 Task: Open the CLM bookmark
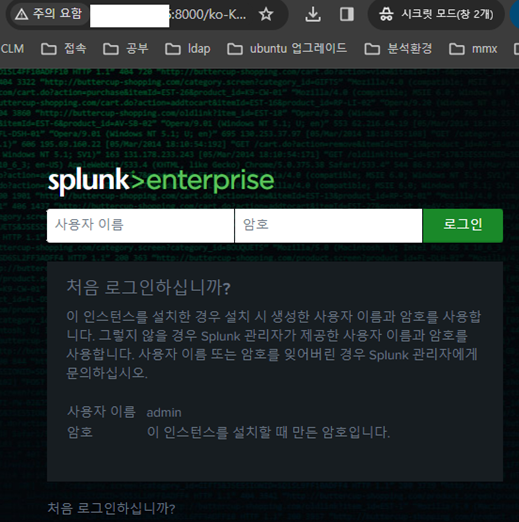tap(12, 49)
